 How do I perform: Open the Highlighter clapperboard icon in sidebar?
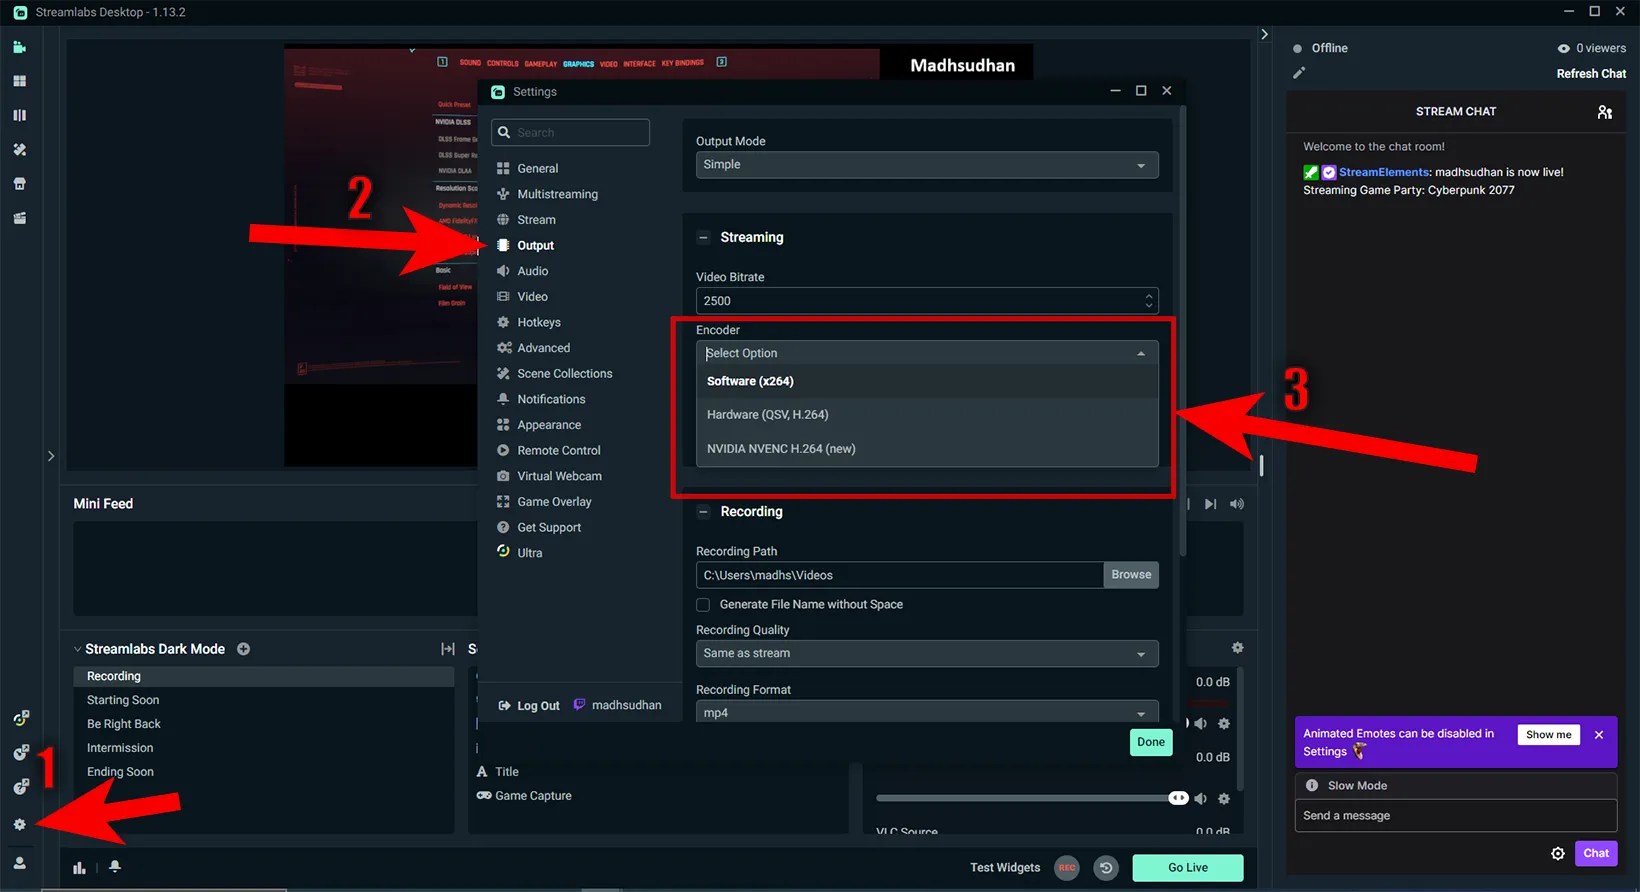point(19,218)
